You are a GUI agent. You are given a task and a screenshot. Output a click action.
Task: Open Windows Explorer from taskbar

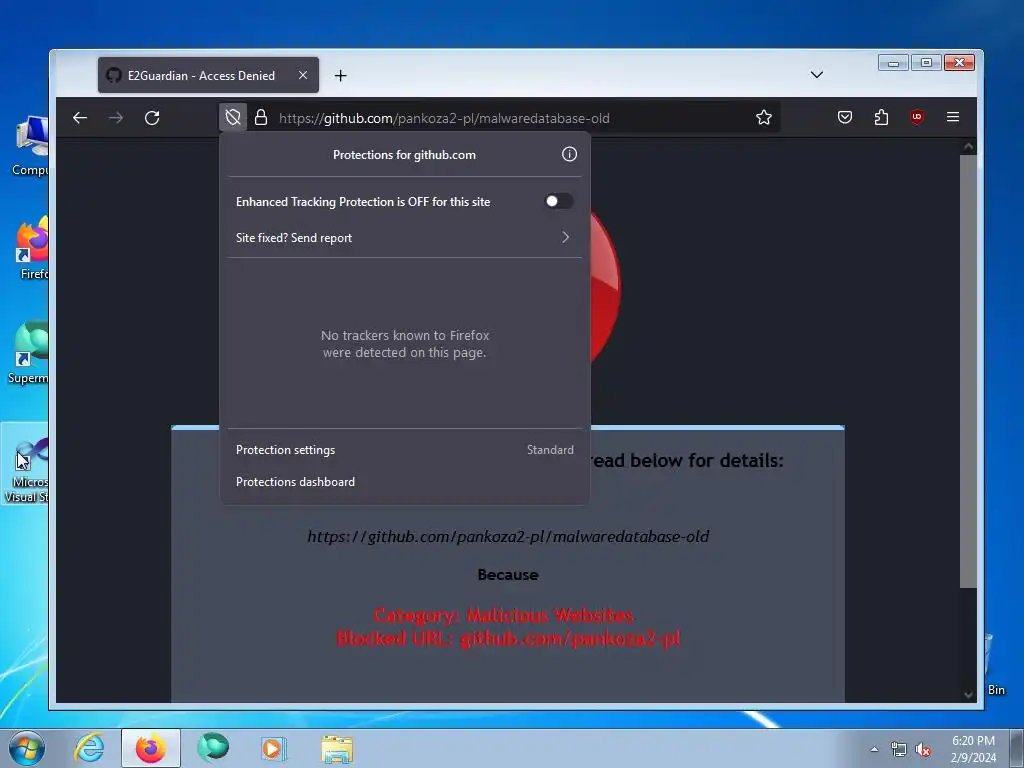[337, 748]
